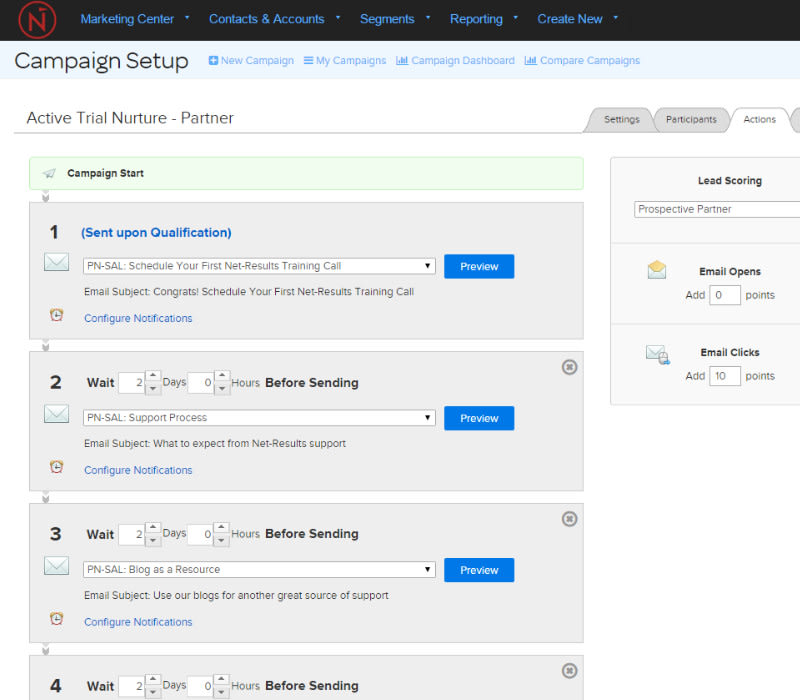The width and height of the screenshot is (800, 700).
Task: Click alarm clock icon in step 1
Action: tap(56, 315)
